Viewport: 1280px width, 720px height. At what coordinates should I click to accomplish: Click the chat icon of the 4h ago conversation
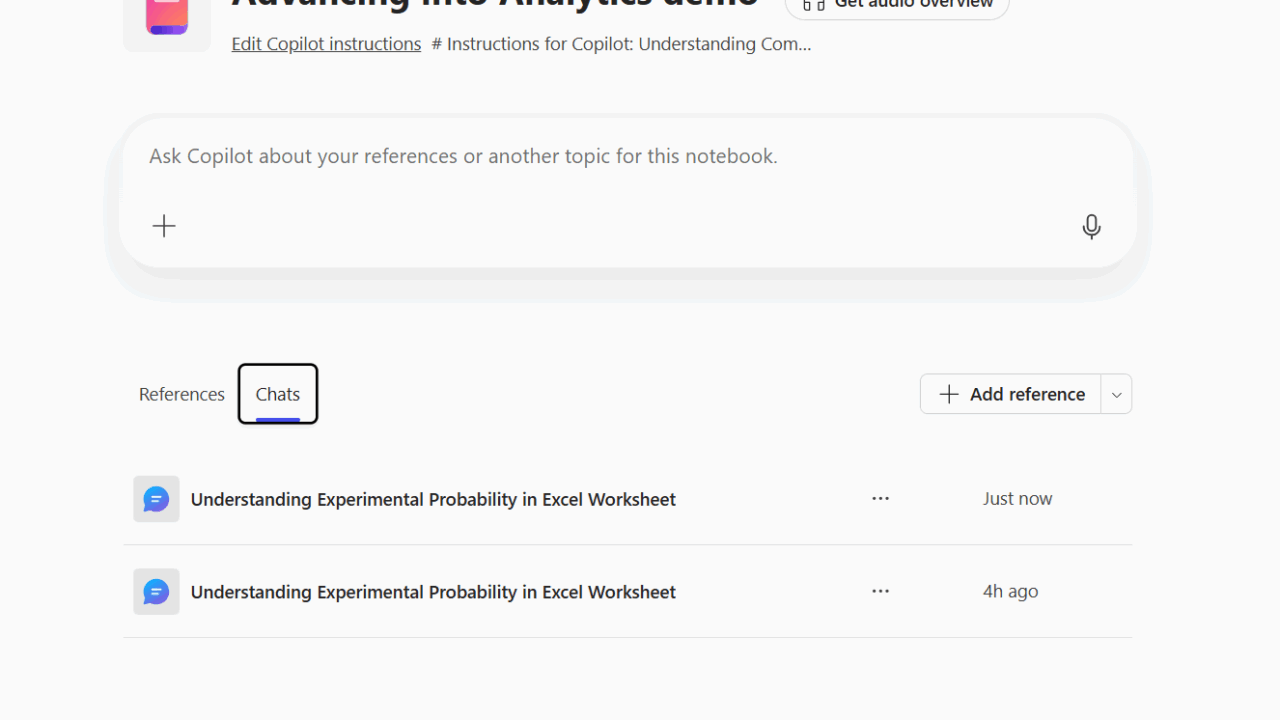[156, 592]
